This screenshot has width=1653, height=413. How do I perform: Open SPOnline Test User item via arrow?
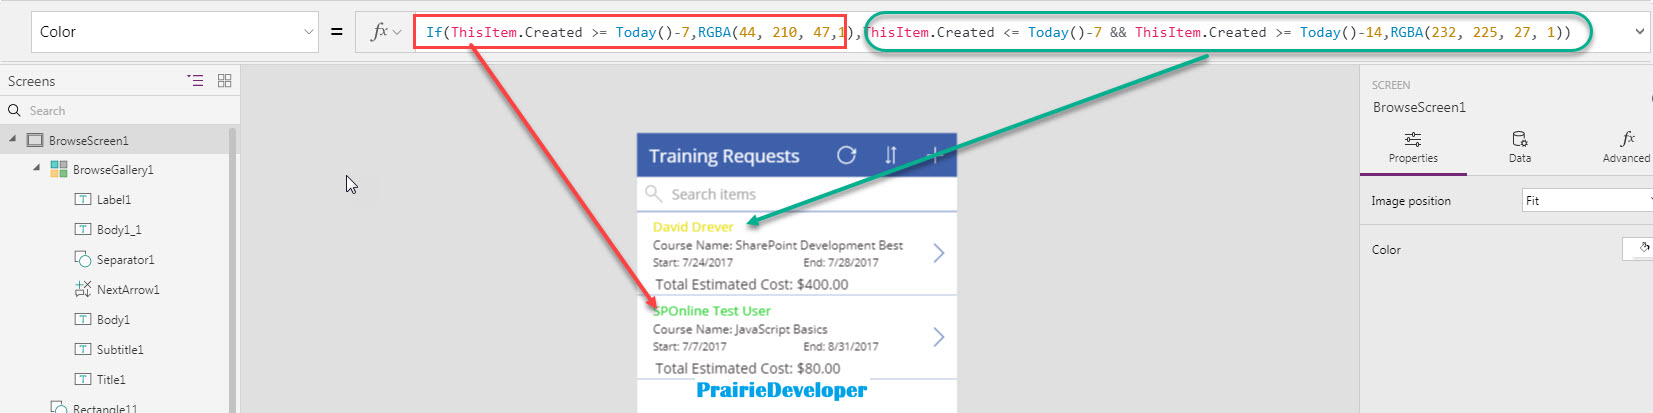[x=938, y=337]
